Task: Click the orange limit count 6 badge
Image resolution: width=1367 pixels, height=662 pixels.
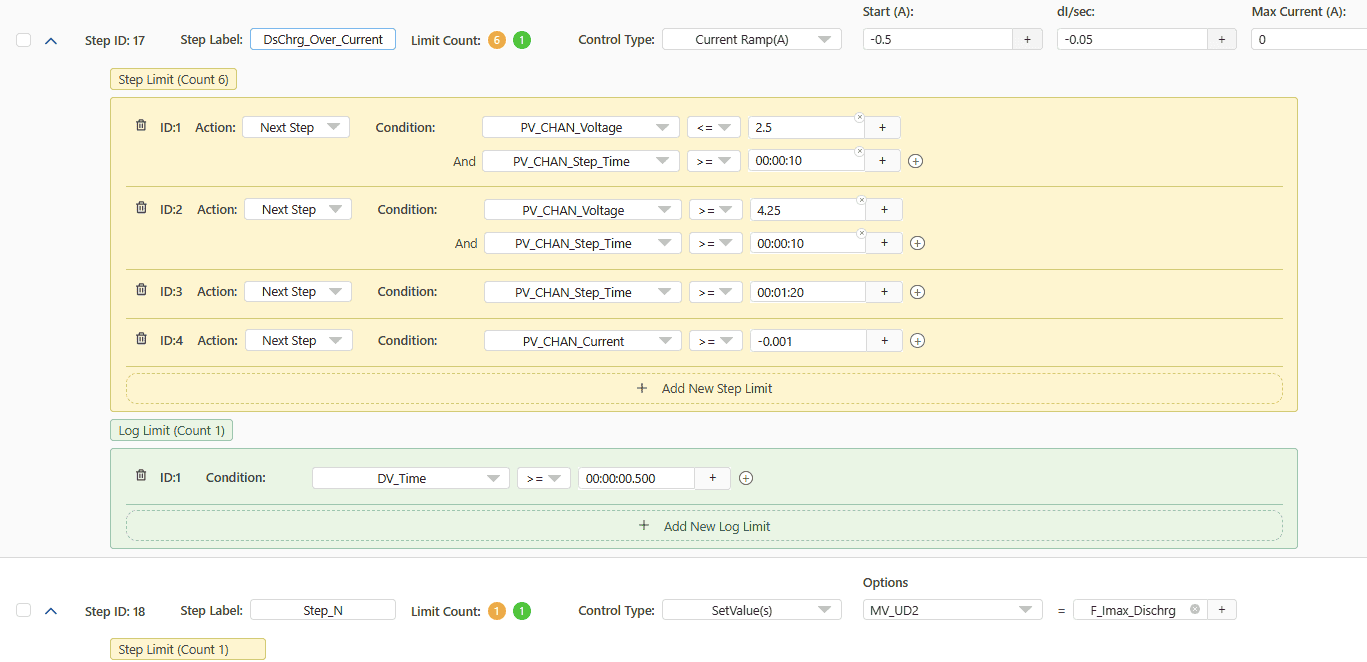Action: [497, 40]
